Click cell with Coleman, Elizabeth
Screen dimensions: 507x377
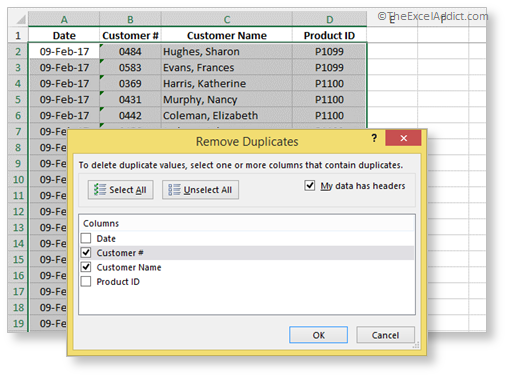[227, 115]
